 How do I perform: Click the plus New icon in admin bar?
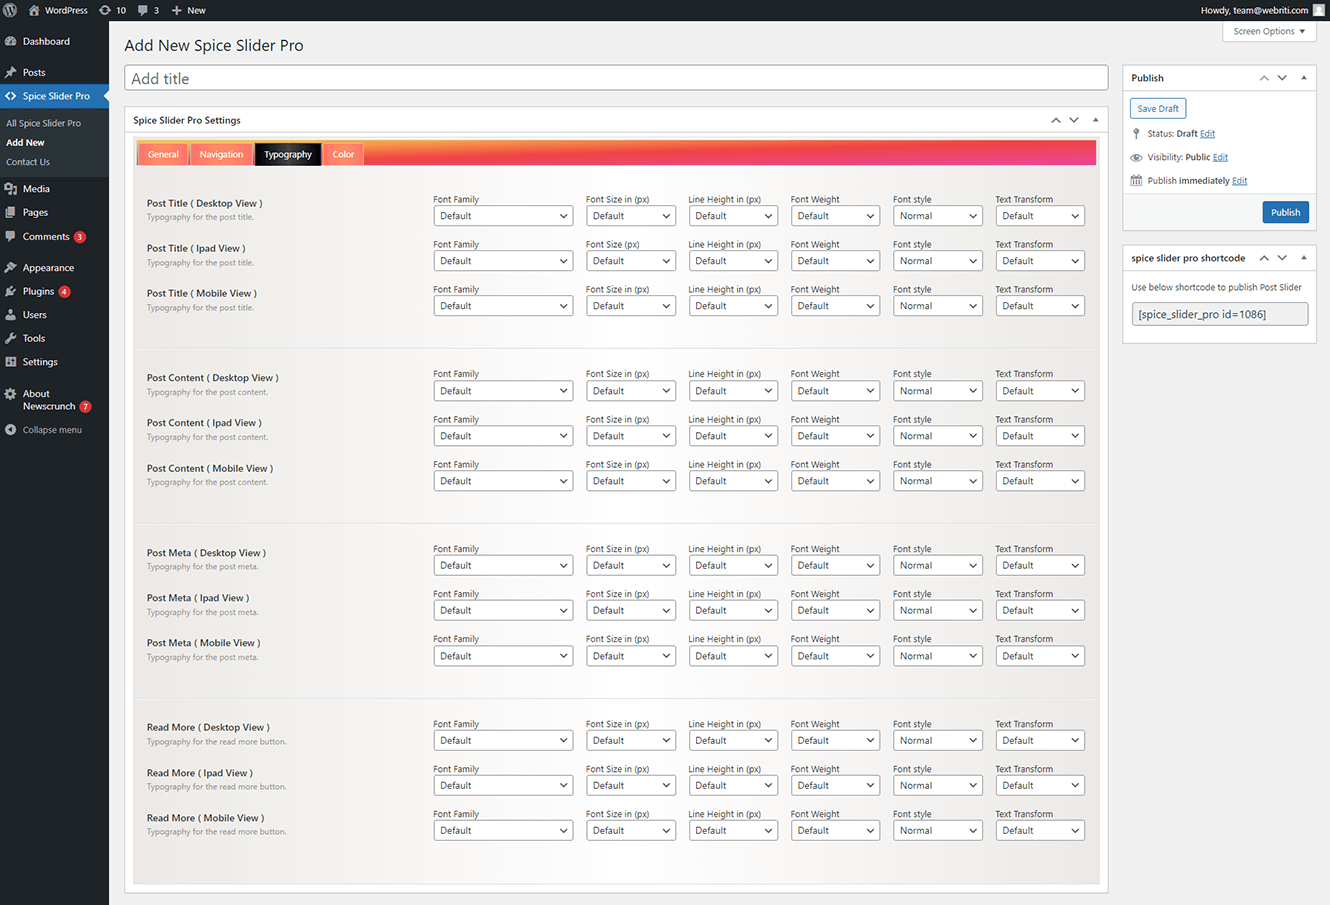click(x=177, y=10)
